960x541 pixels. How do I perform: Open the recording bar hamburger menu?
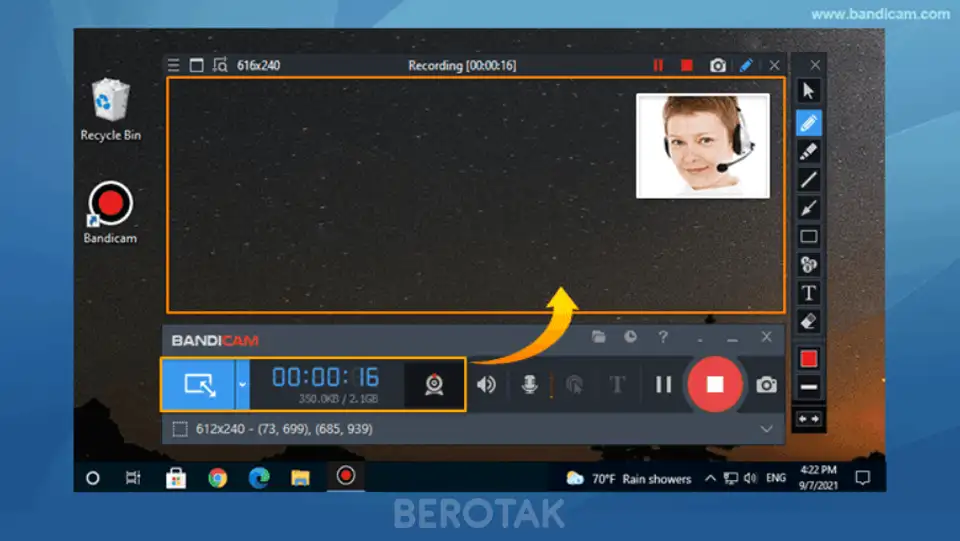pyautogui.click(x=174, y=65)
